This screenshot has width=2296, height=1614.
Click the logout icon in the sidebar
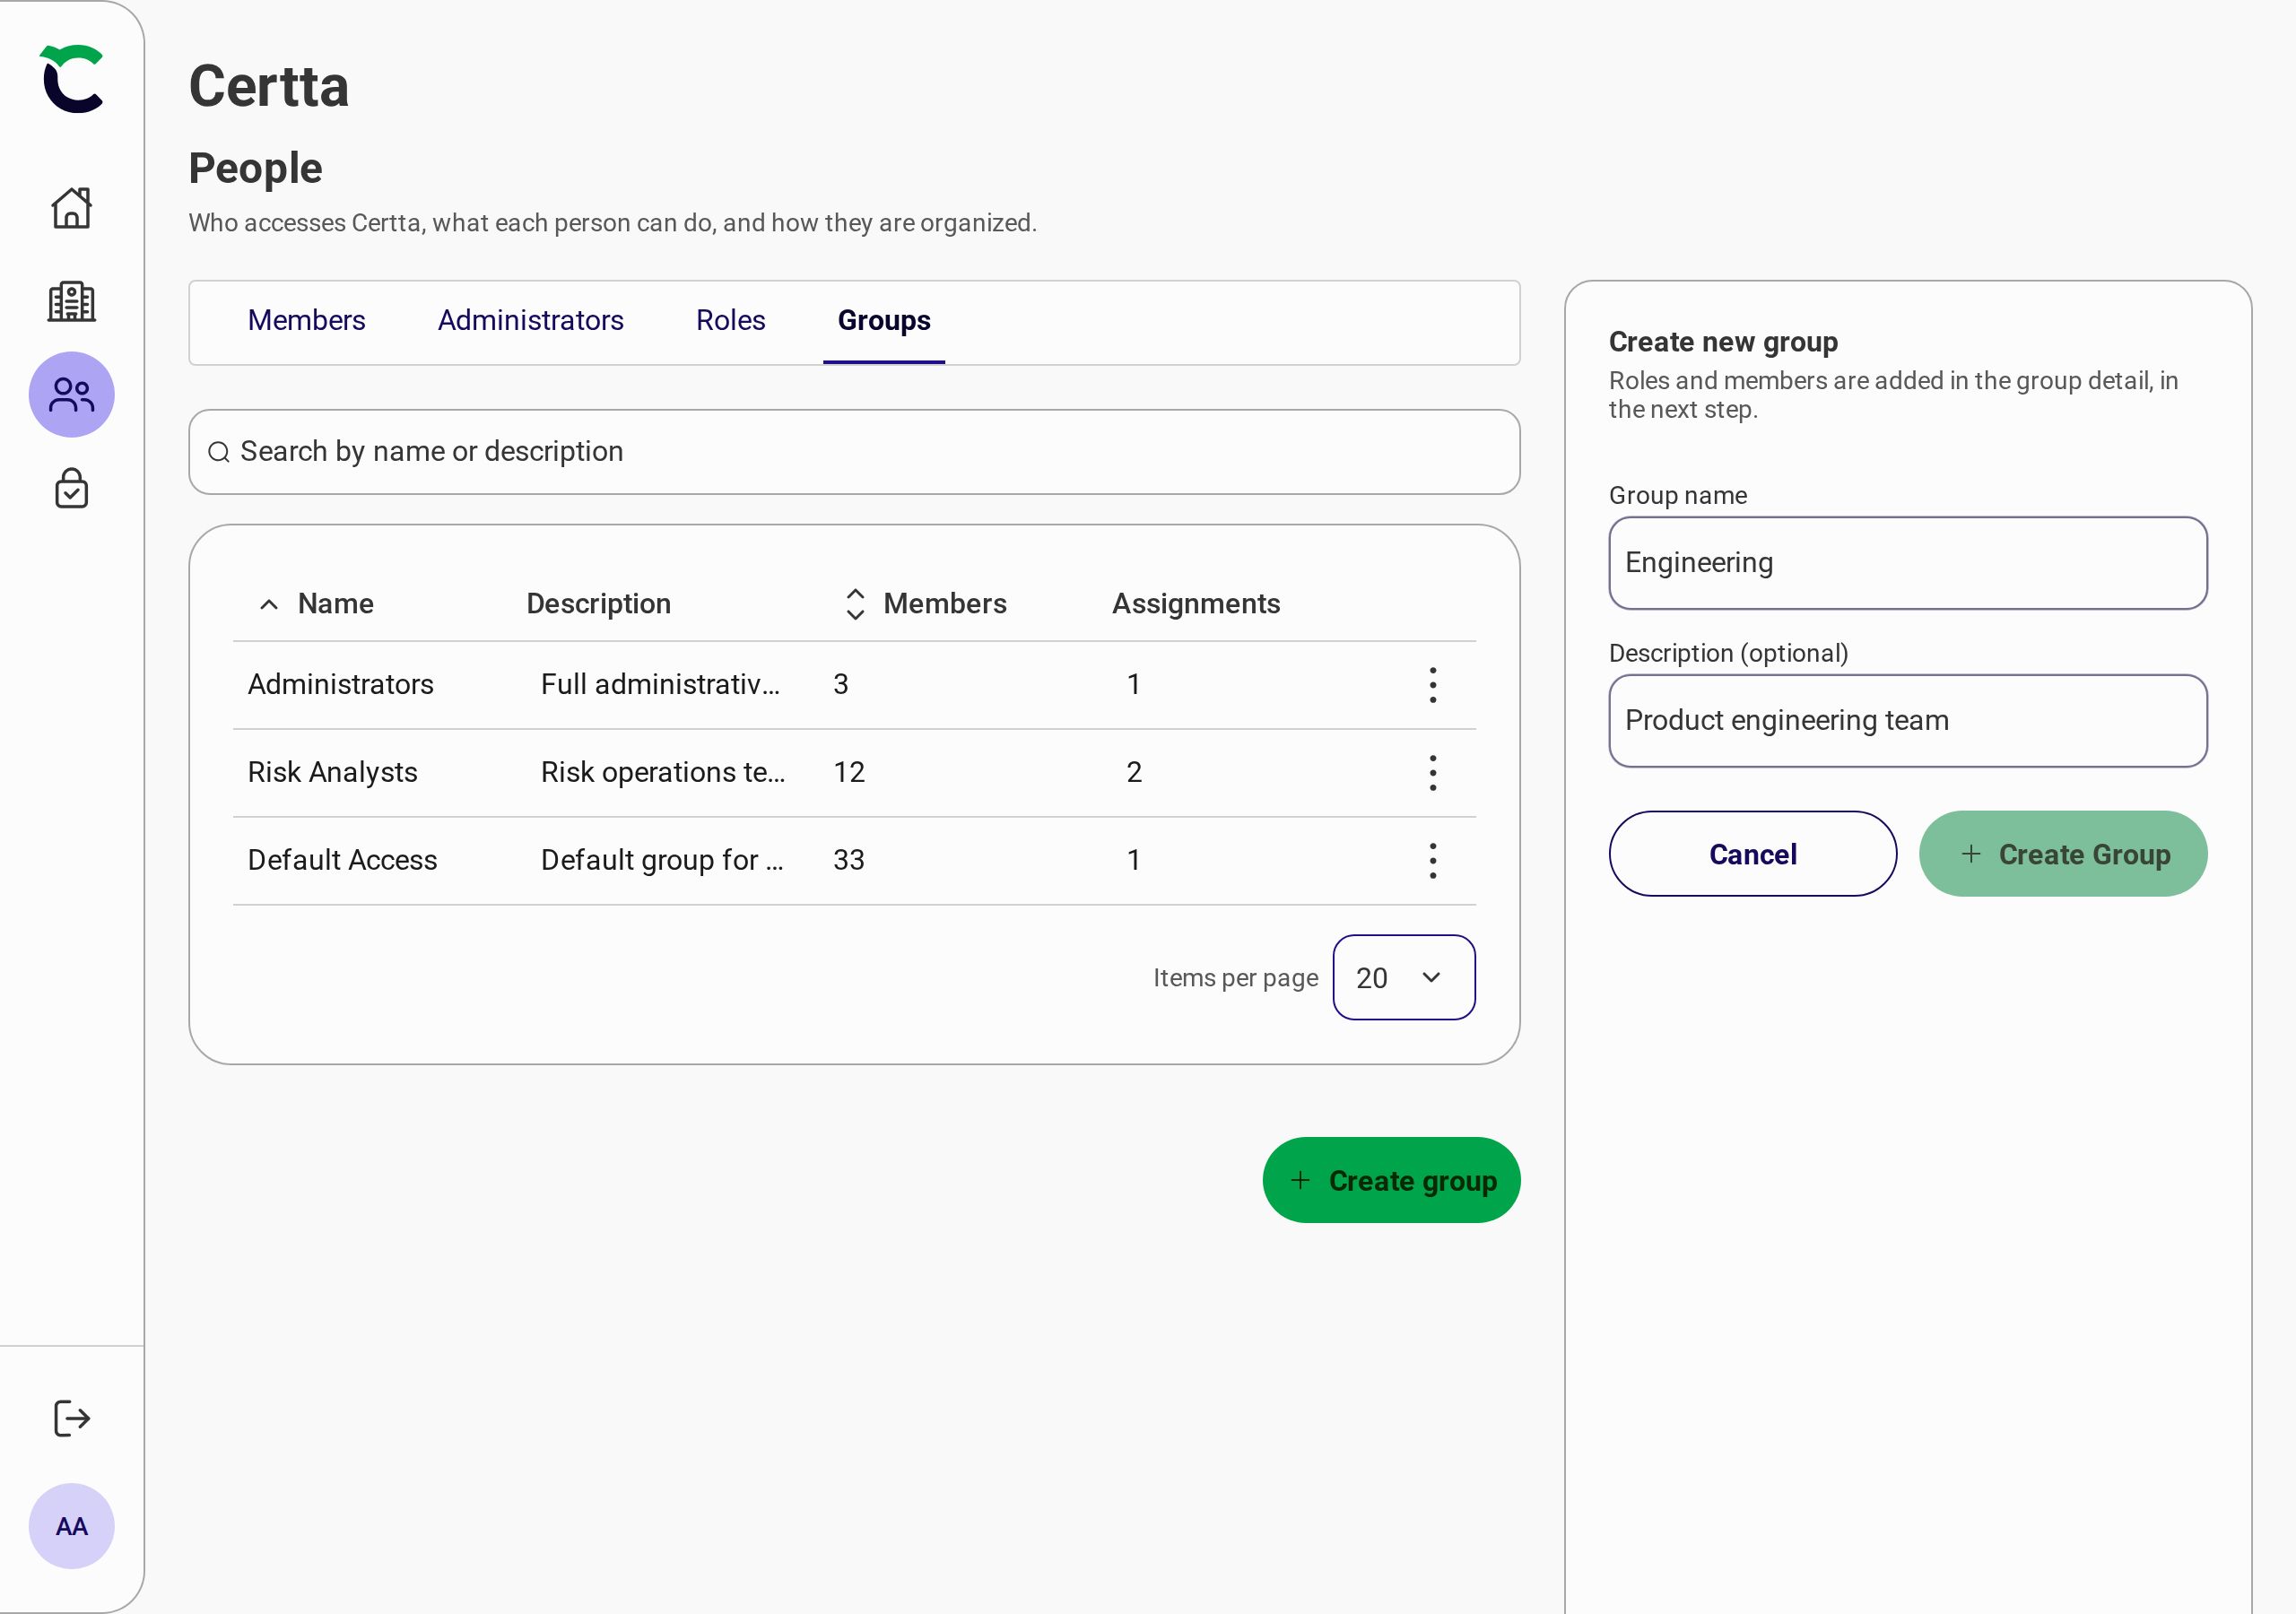click(x=71, y=1418)
